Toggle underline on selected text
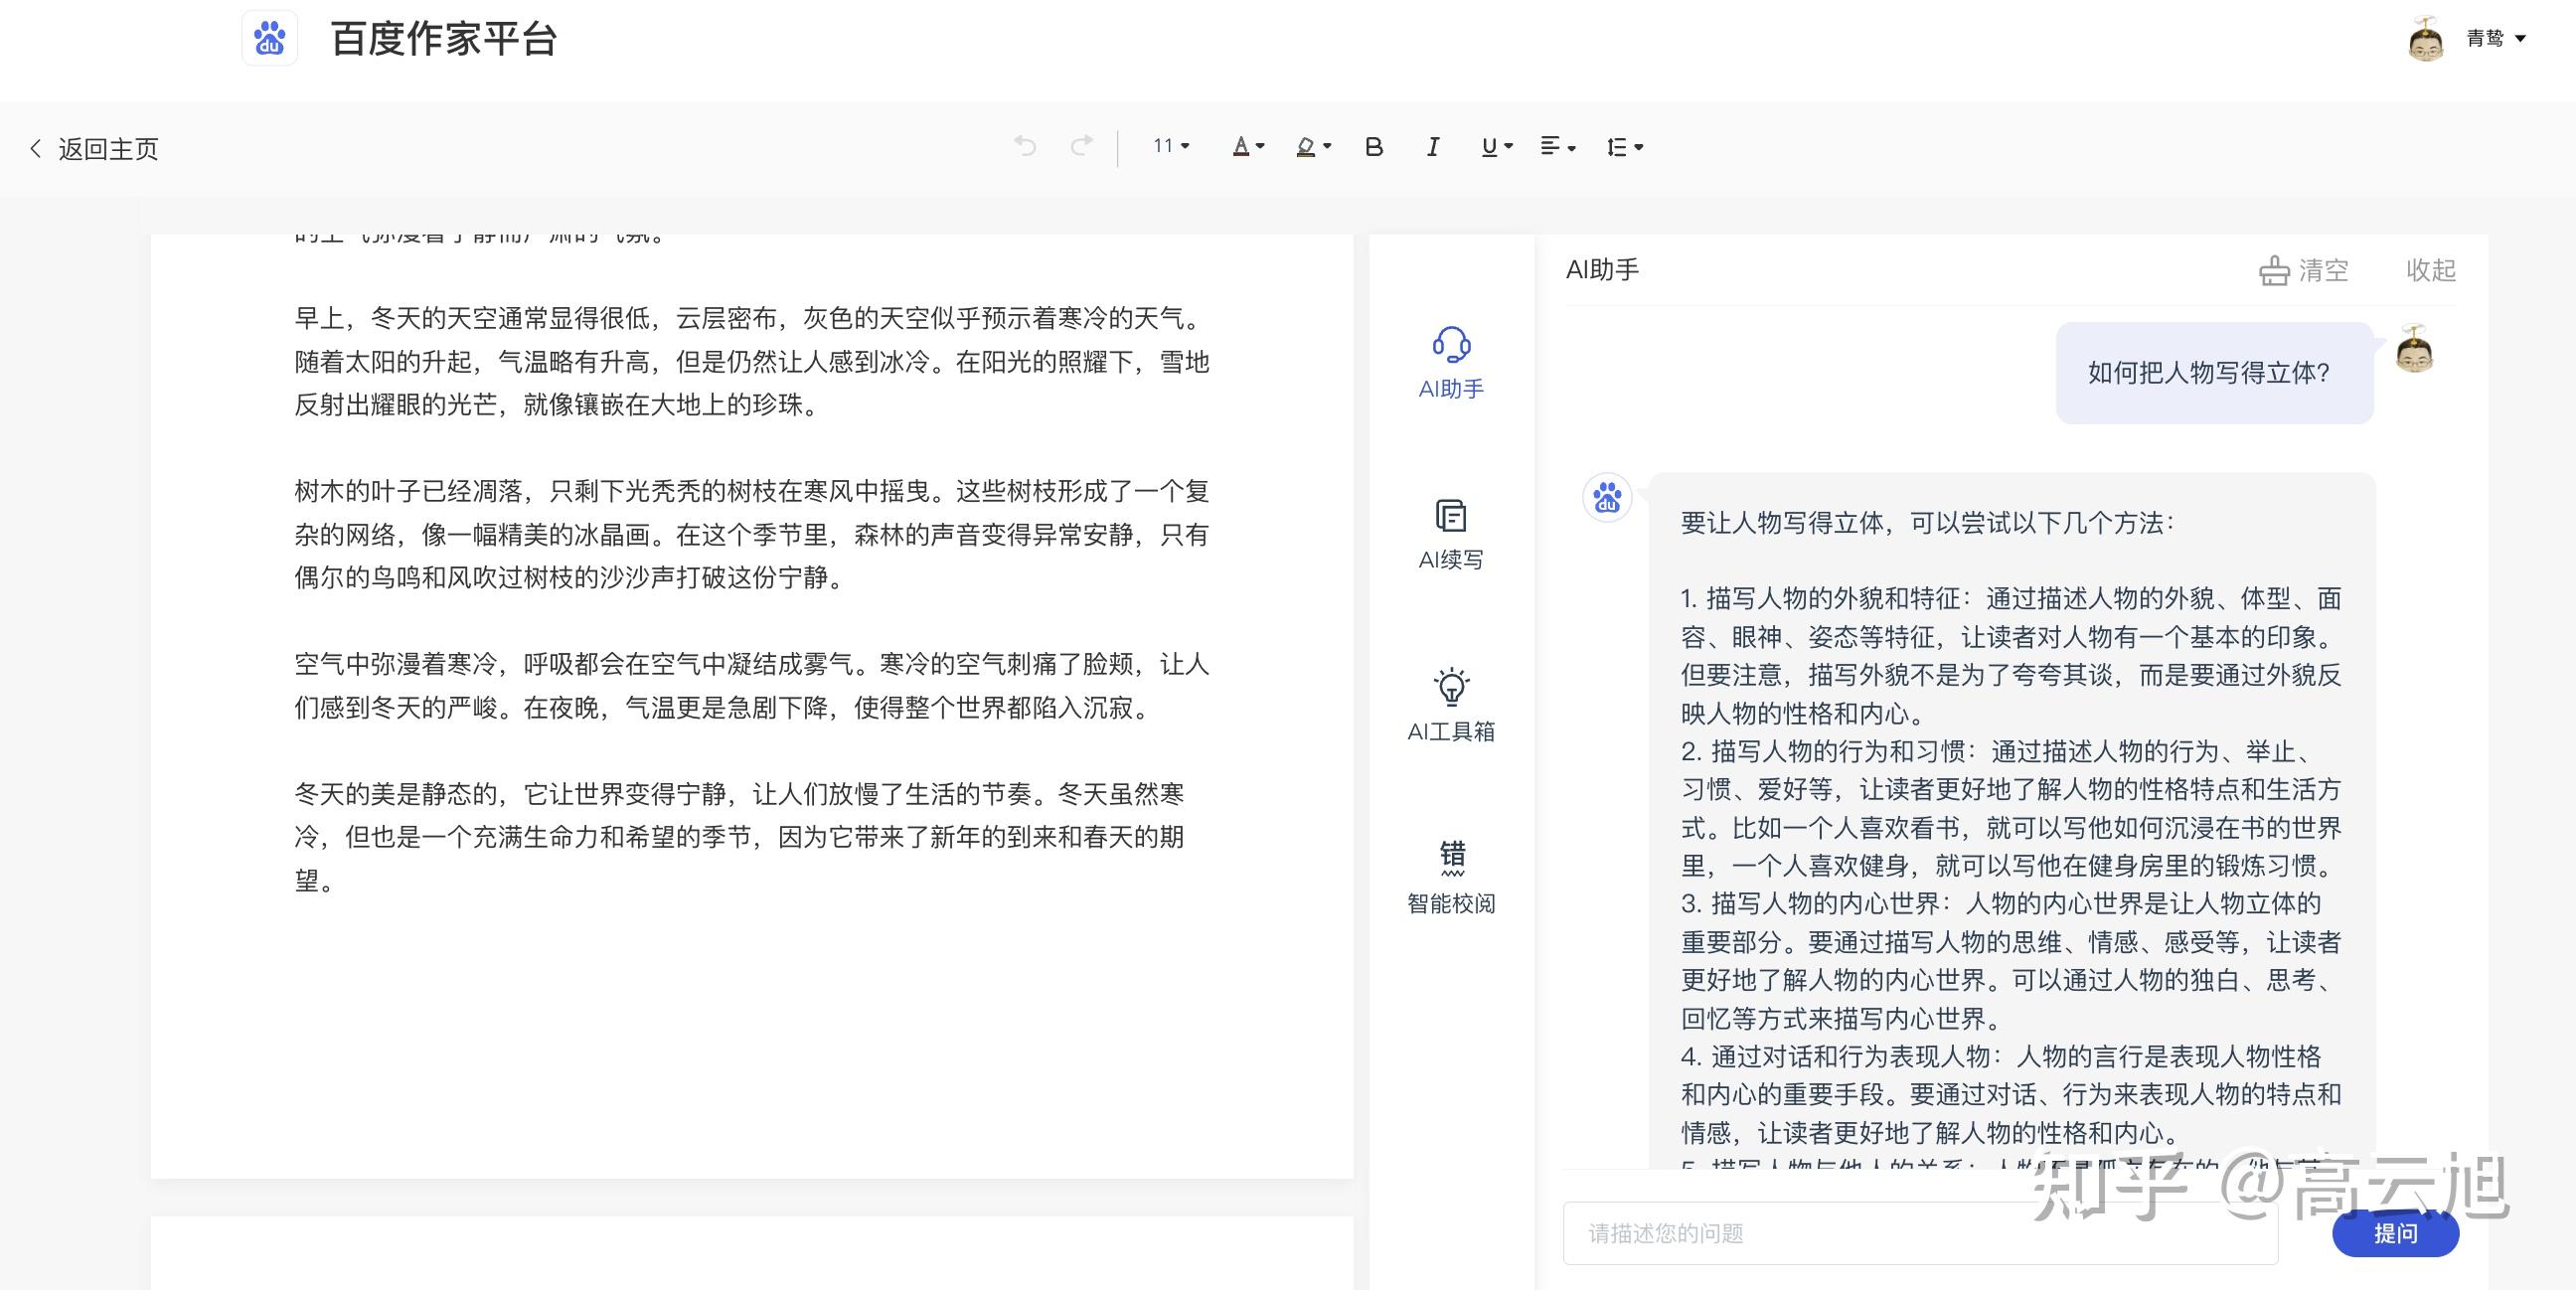 pyautogui.click(x=1490, y=147)
